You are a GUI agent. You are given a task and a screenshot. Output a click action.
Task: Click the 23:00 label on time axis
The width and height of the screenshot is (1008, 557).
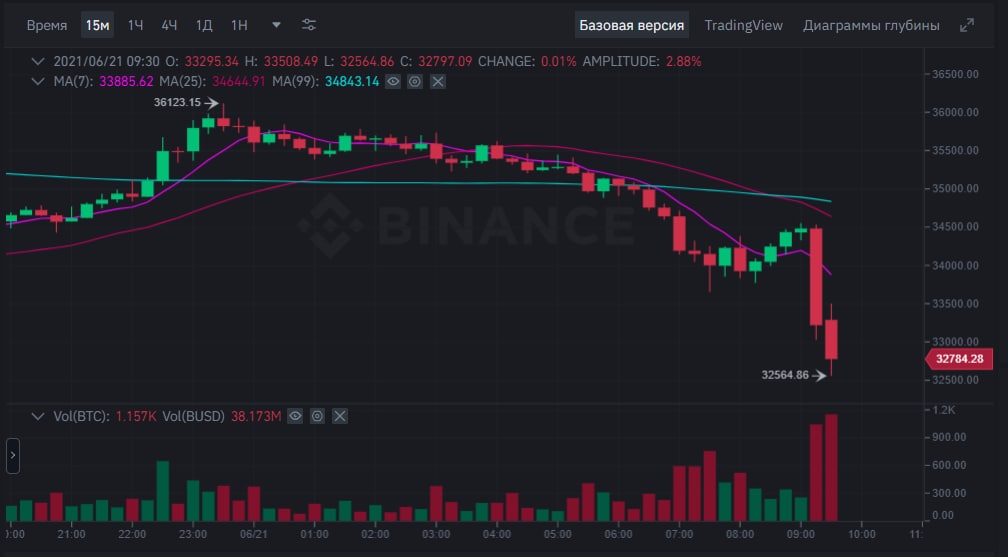coord(193,534)
